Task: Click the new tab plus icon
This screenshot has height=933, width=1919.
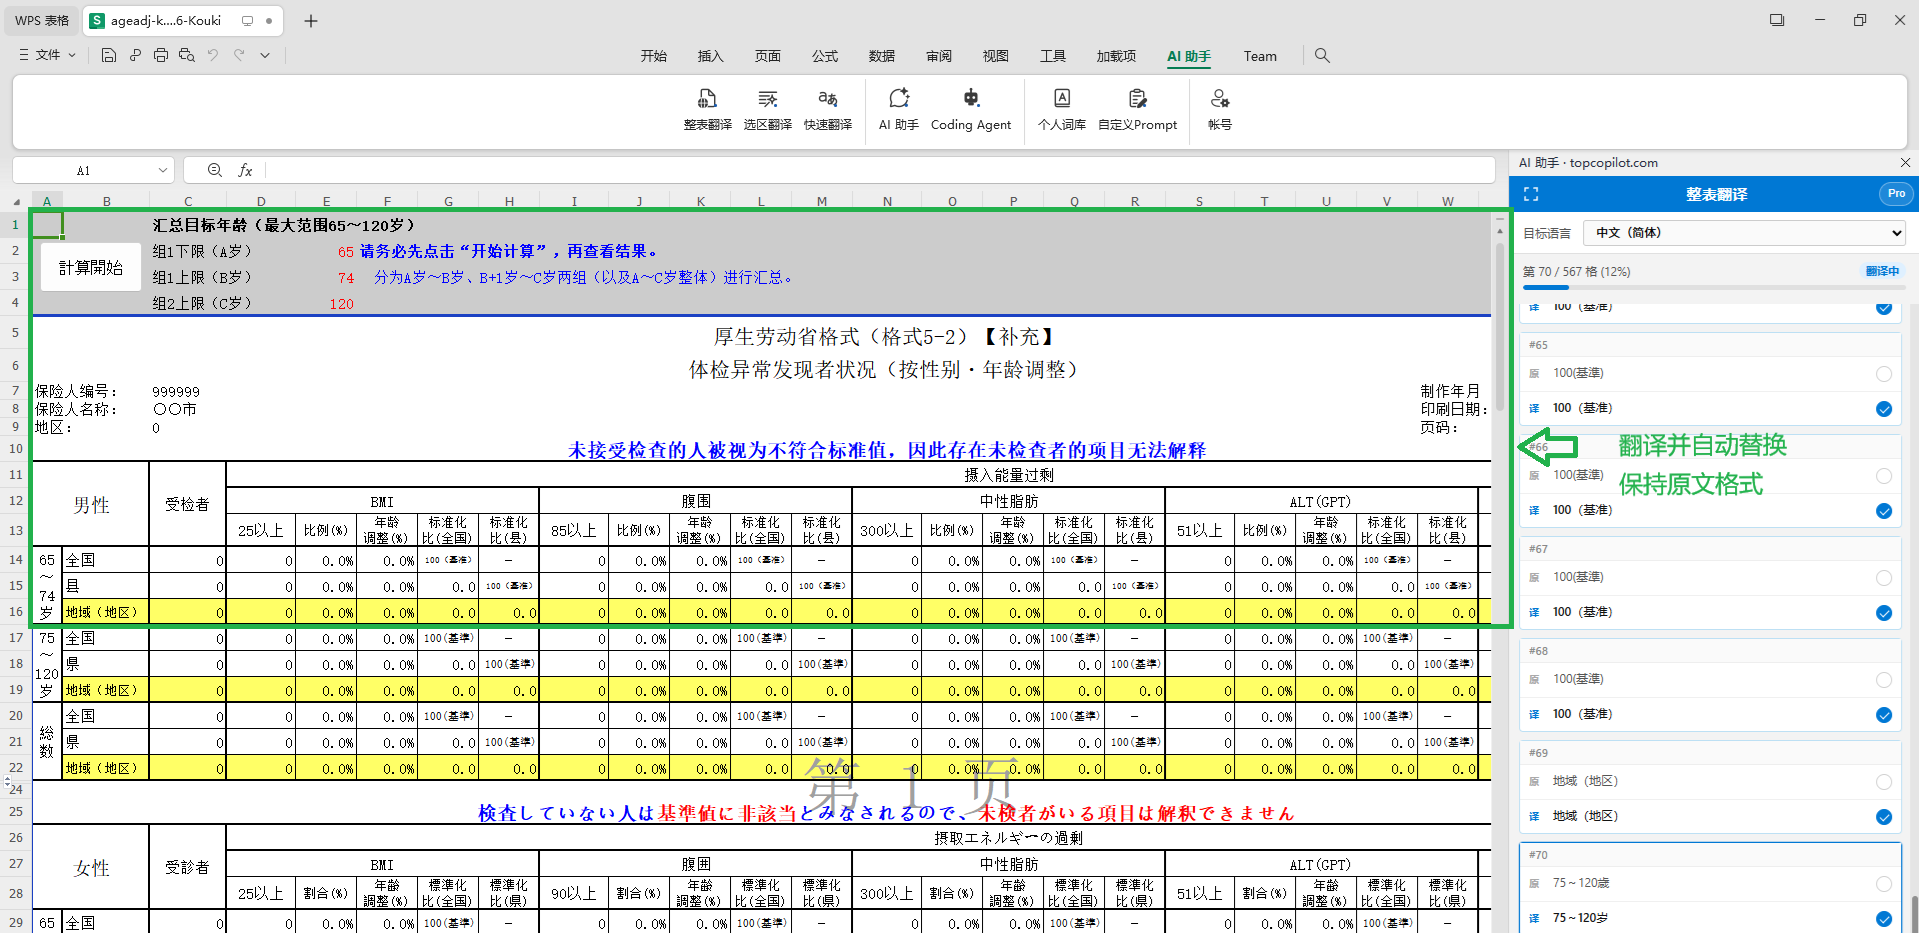Action: pos(311,21)
